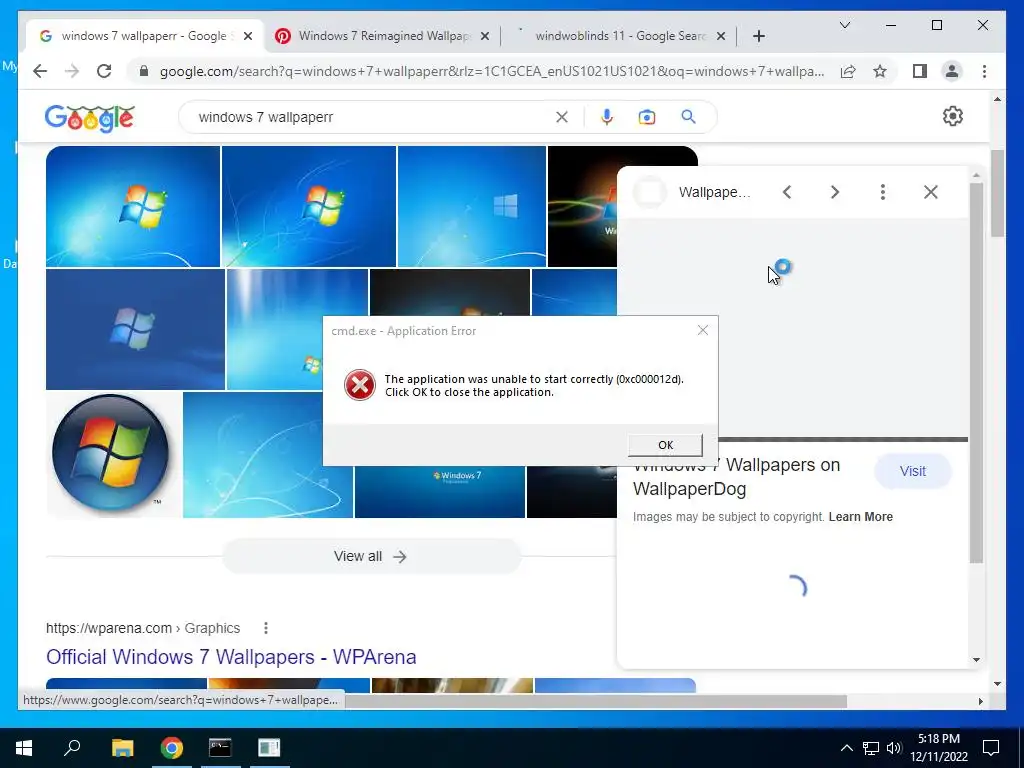Viewport: 1024px width, 768px height.
Task: Go back to the previous page in Chrome
Action: click(x=40, y=71)
